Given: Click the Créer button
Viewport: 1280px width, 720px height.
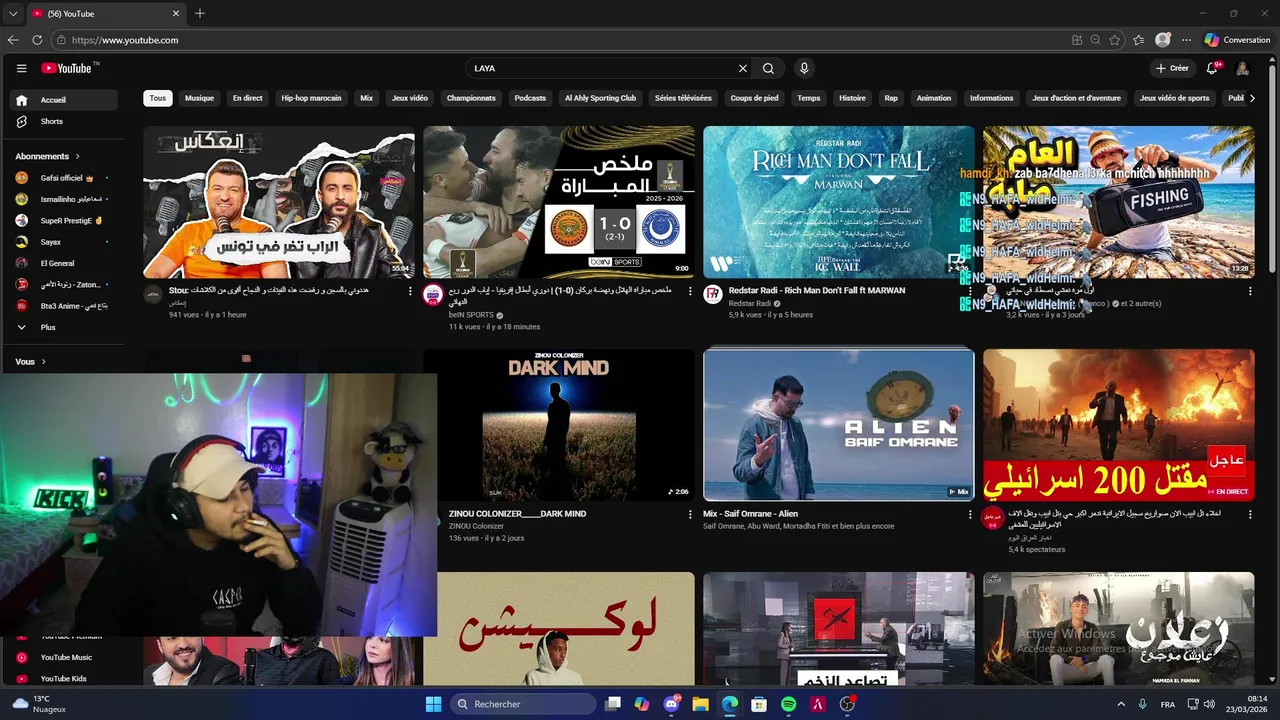Looking at the screenshot, I should (x=1172, y=68).
